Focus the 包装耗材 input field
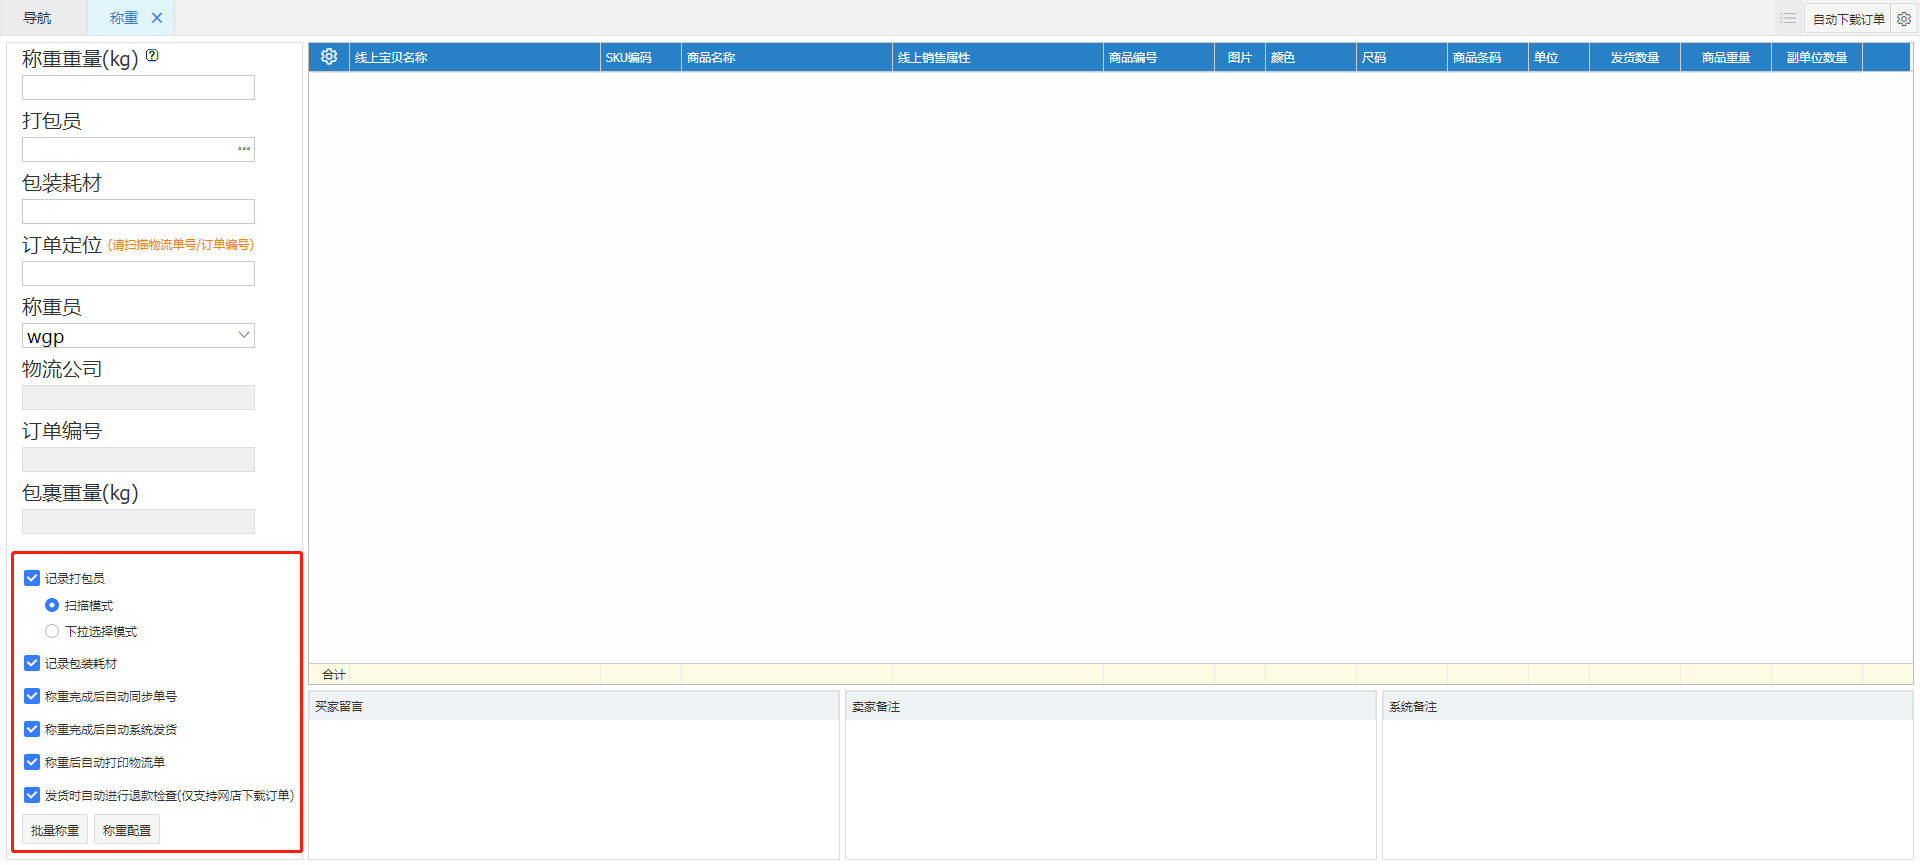The image size is (1920, 865). click(138, 212)
